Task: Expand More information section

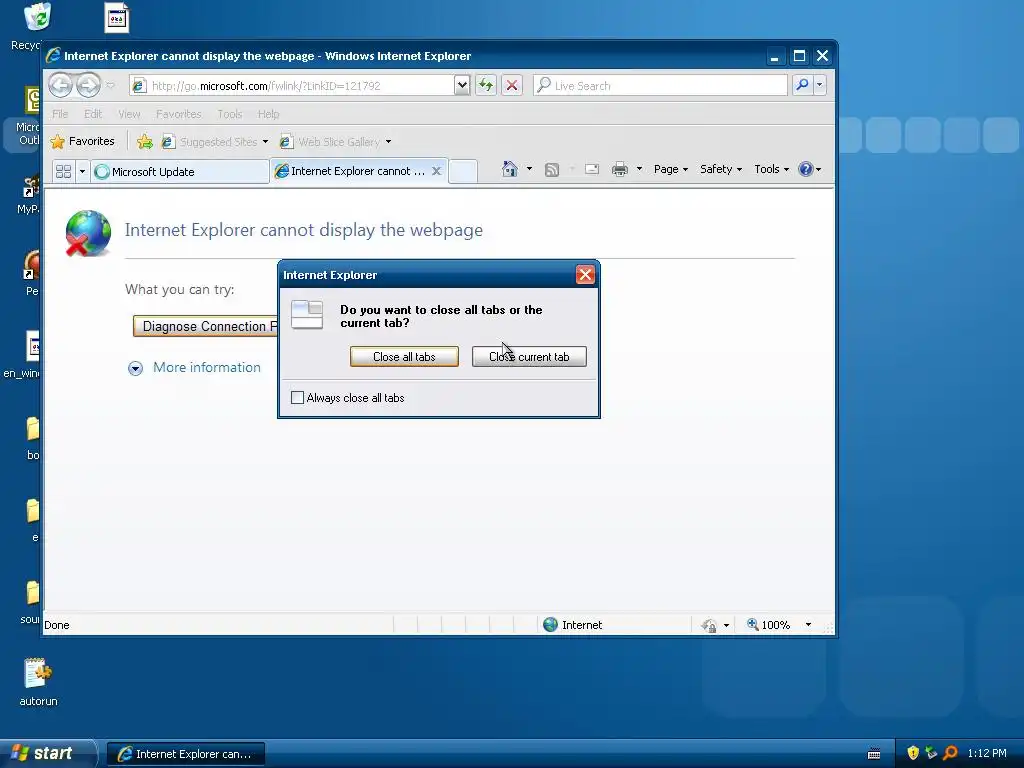Action: point(194,368)
